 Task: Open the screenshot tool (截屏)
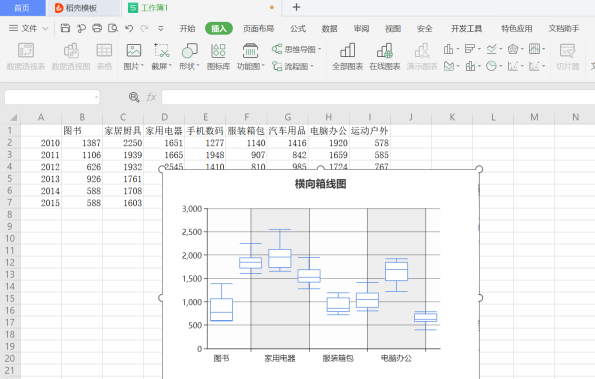pos(161,57)
